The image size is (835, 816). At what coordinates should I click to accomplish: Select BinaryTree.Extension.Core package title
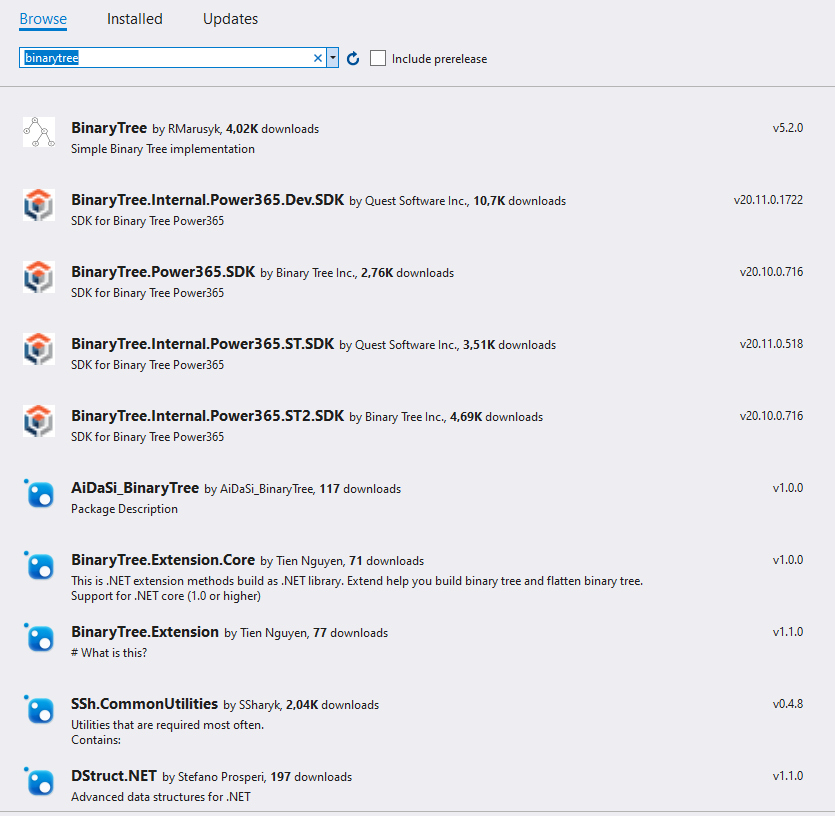click(163, 560)
